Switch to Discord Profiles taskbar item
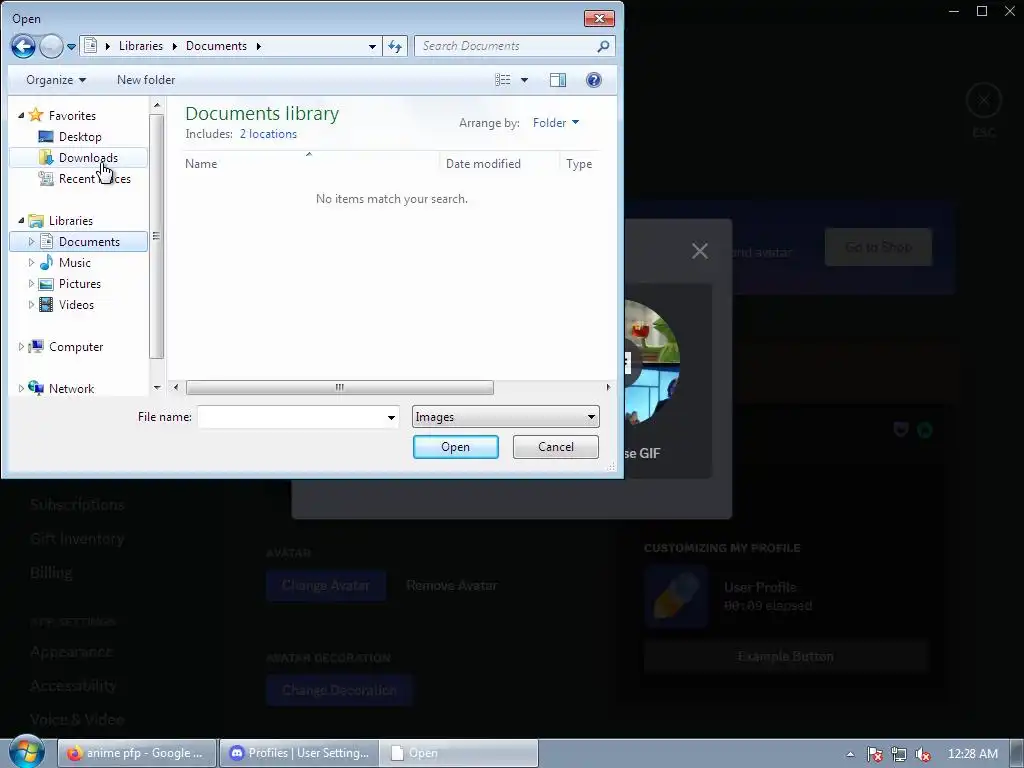This screenshot has width=1024, height=768. [298, 753]
